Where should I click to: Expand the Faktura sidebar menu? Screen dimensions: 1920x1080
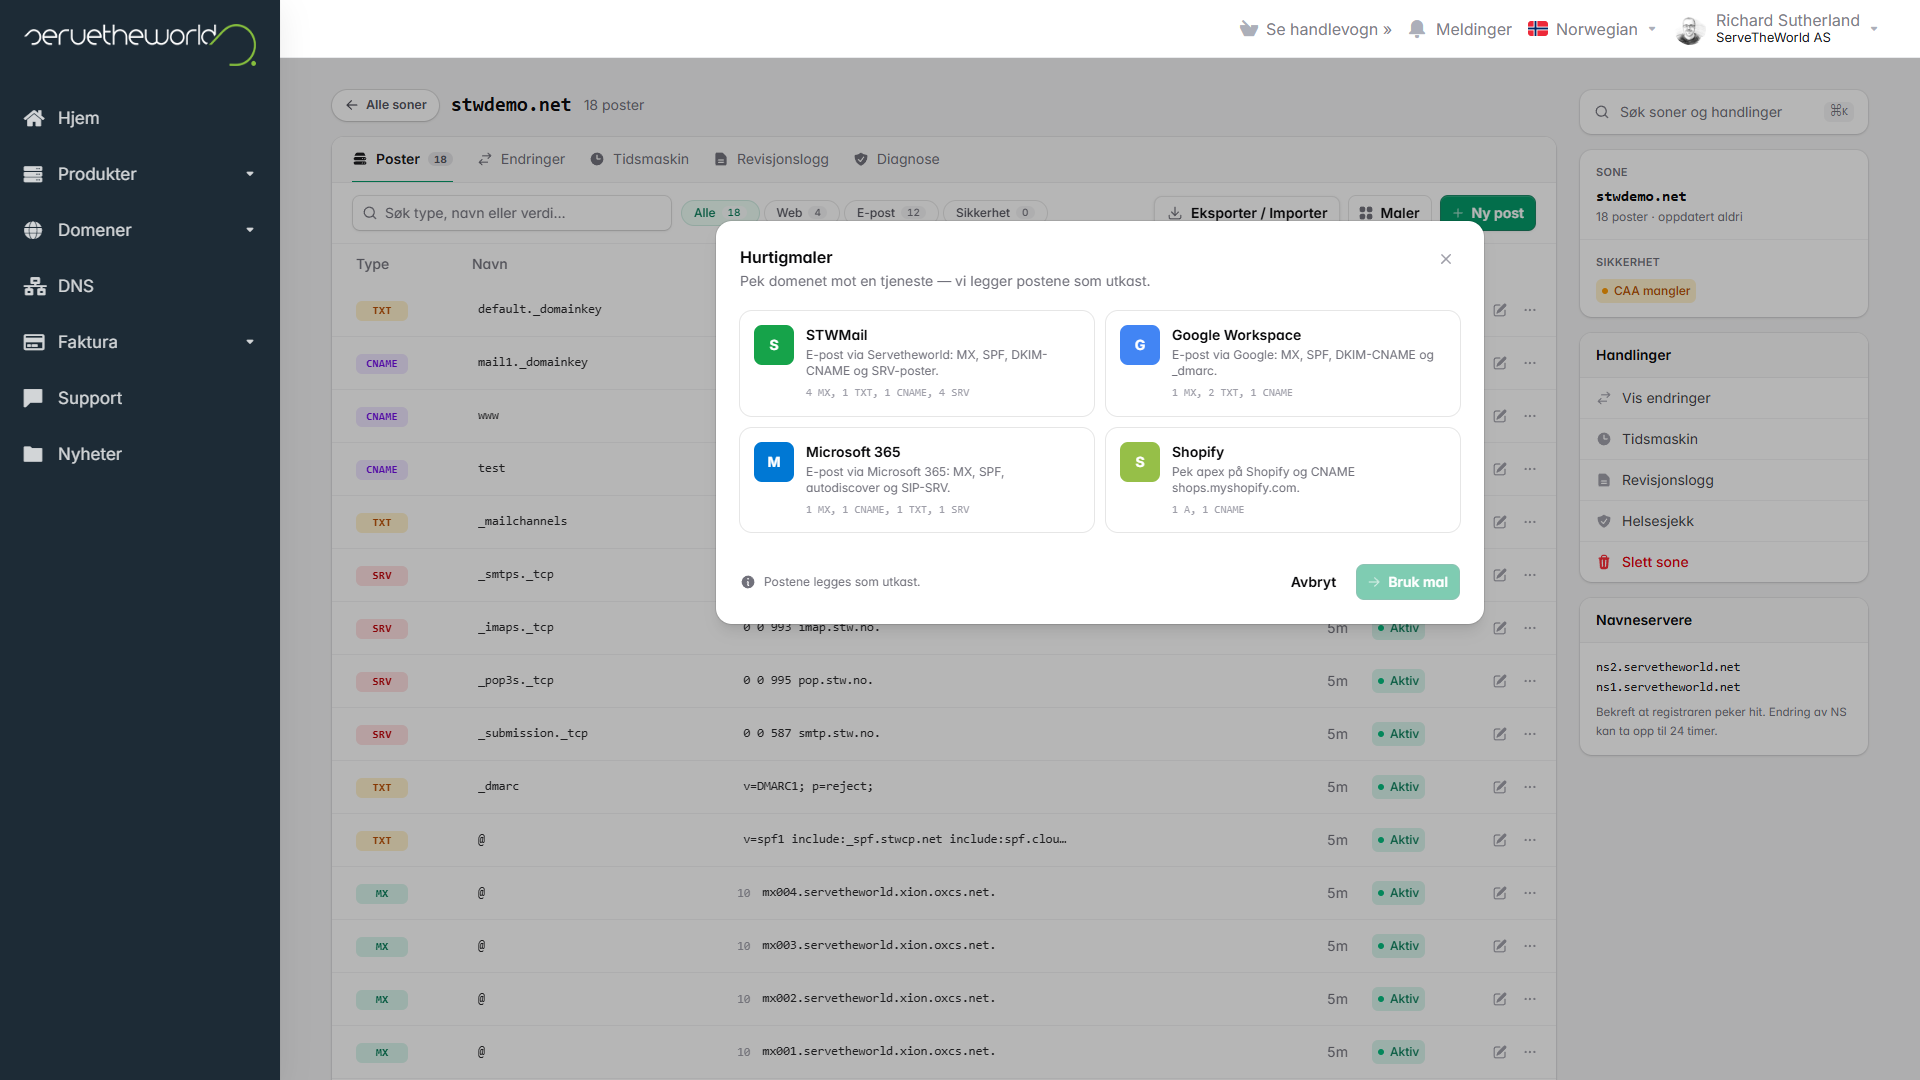click(x=250, y=342)
